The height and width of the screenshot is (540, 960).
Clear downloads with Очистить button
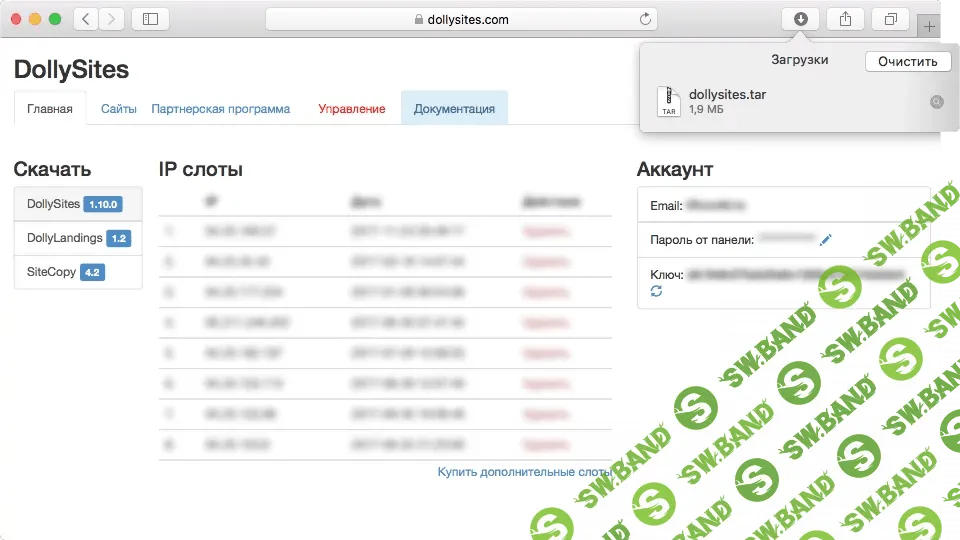click(x=907, y=61)
